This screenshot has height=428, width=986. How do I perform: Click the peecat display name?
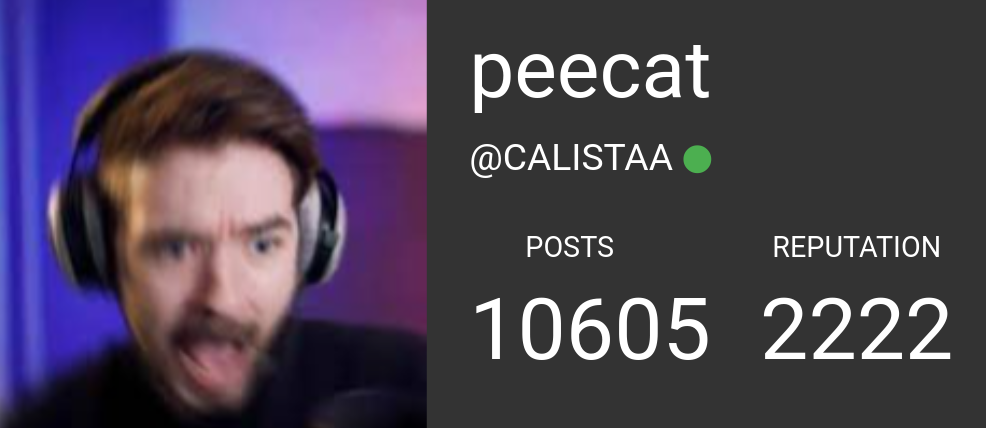tap(590, 72)
